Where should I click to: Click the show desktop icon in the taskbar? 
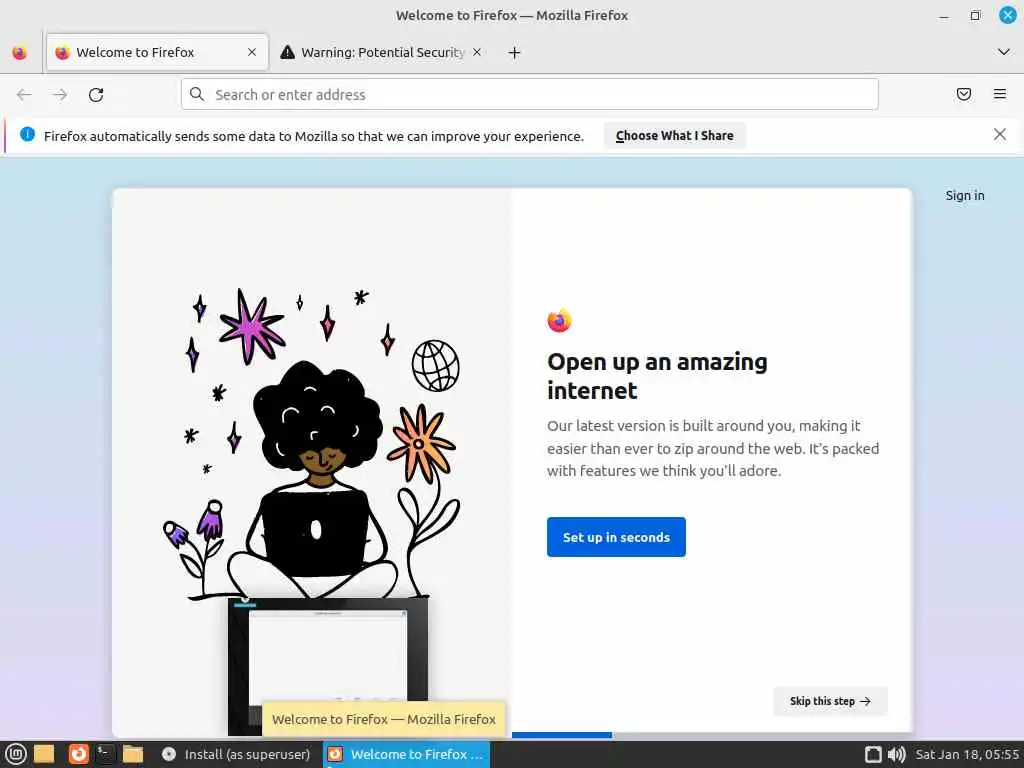[44, 754]
